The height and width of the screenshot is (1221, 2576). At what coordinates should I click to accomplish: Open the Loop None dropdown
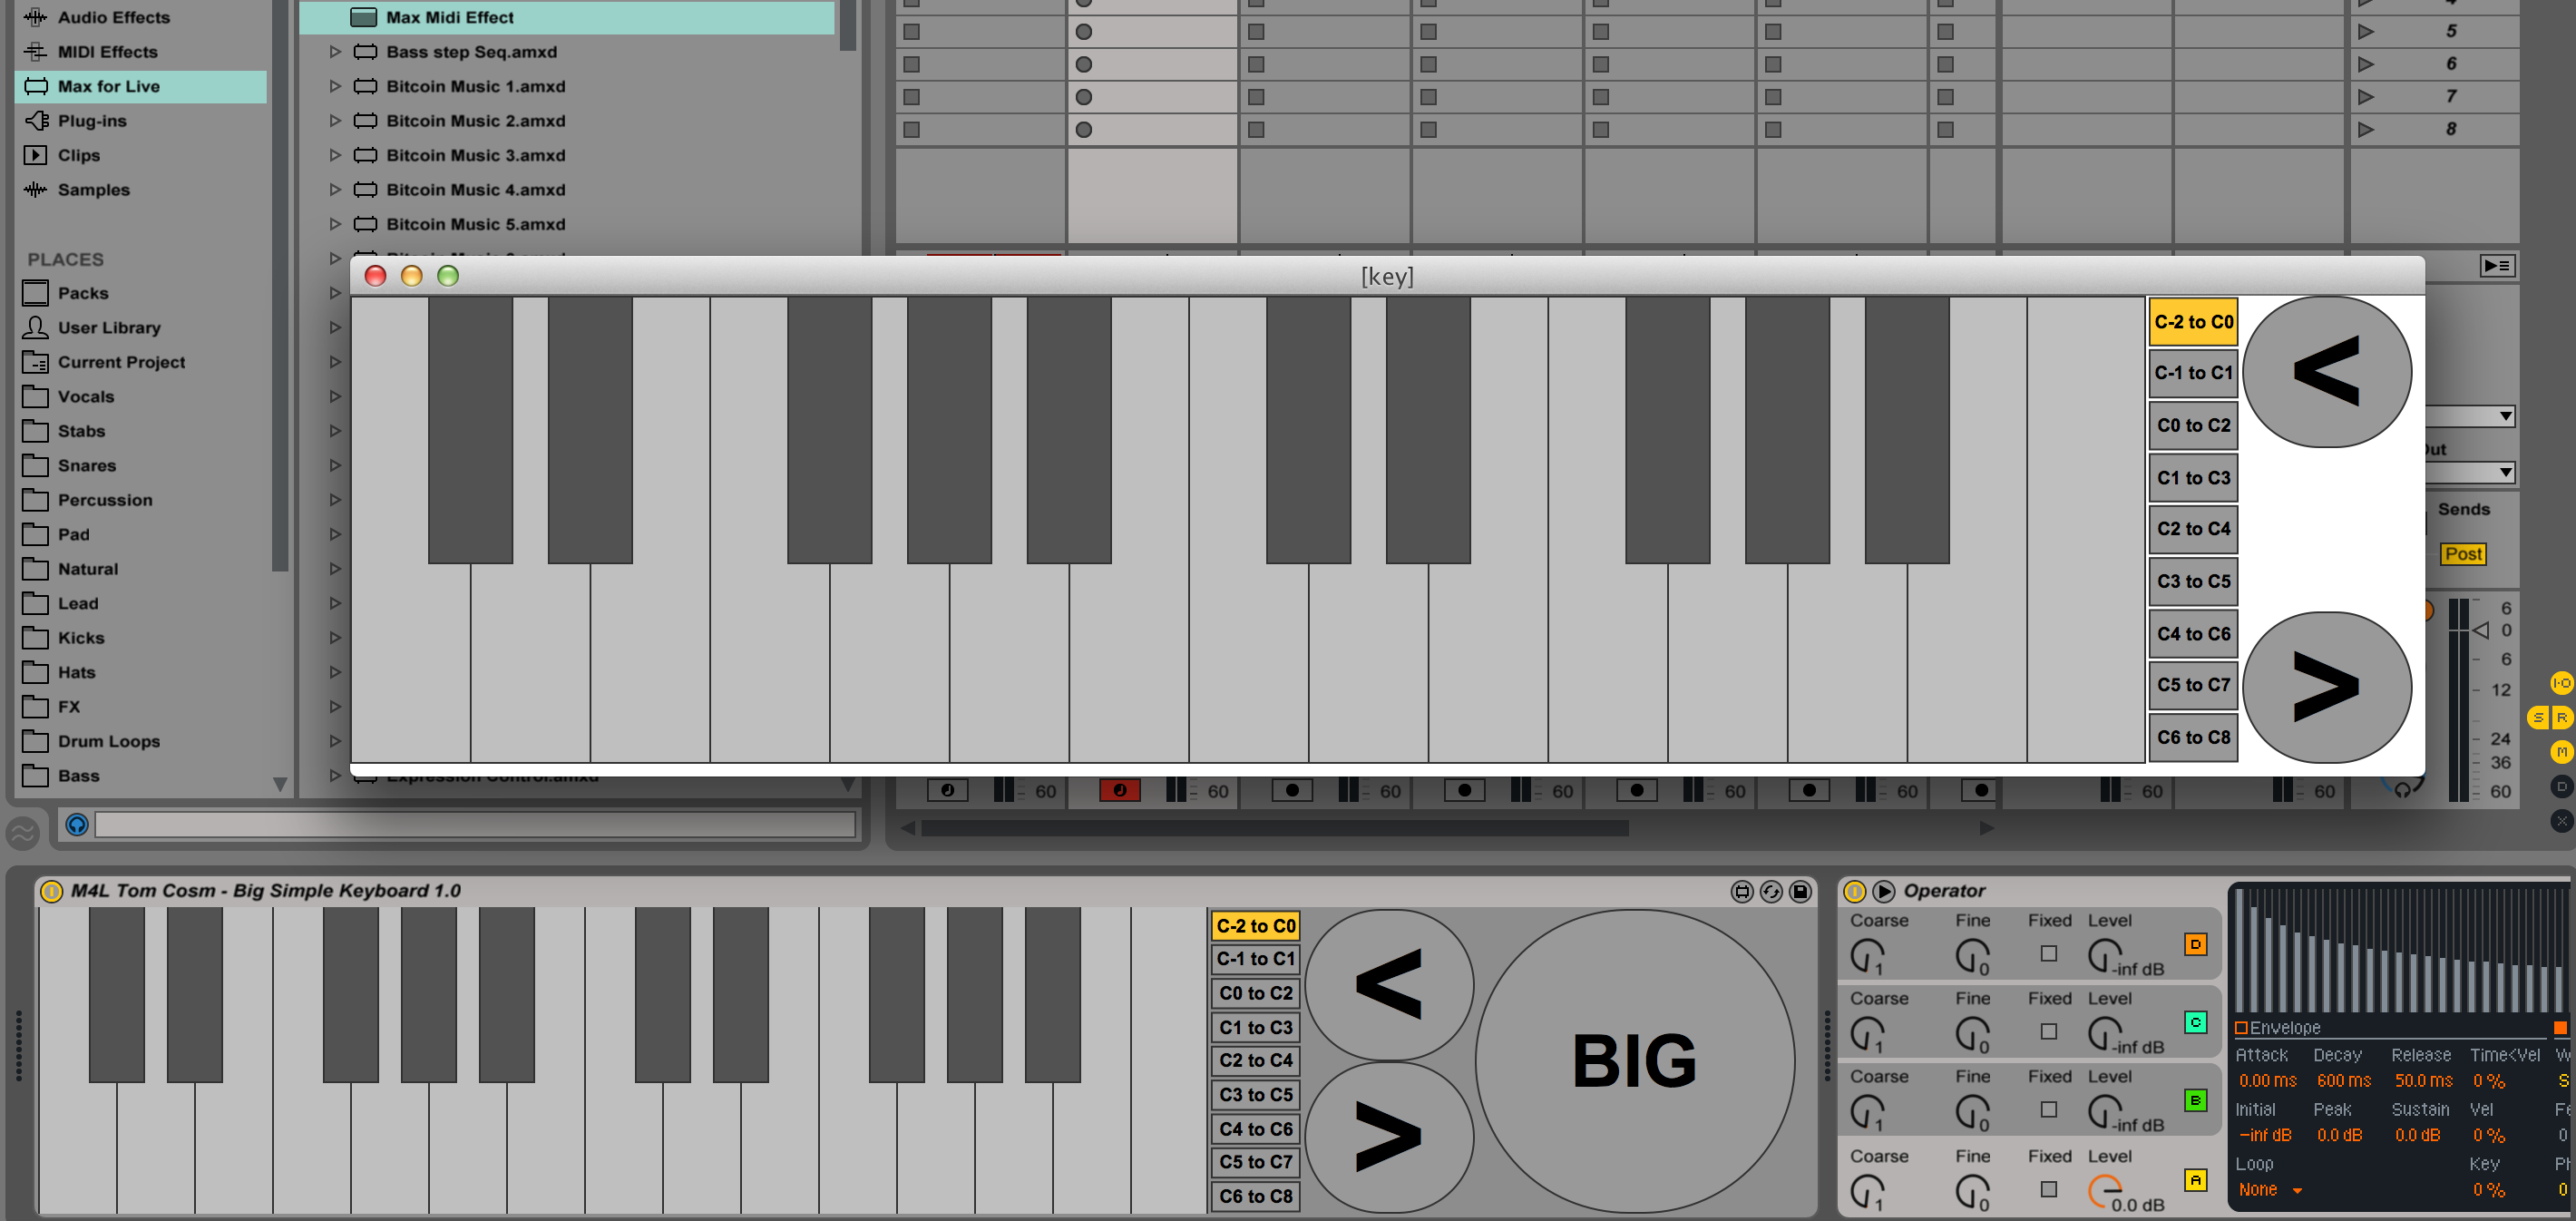(2269, 1190)
